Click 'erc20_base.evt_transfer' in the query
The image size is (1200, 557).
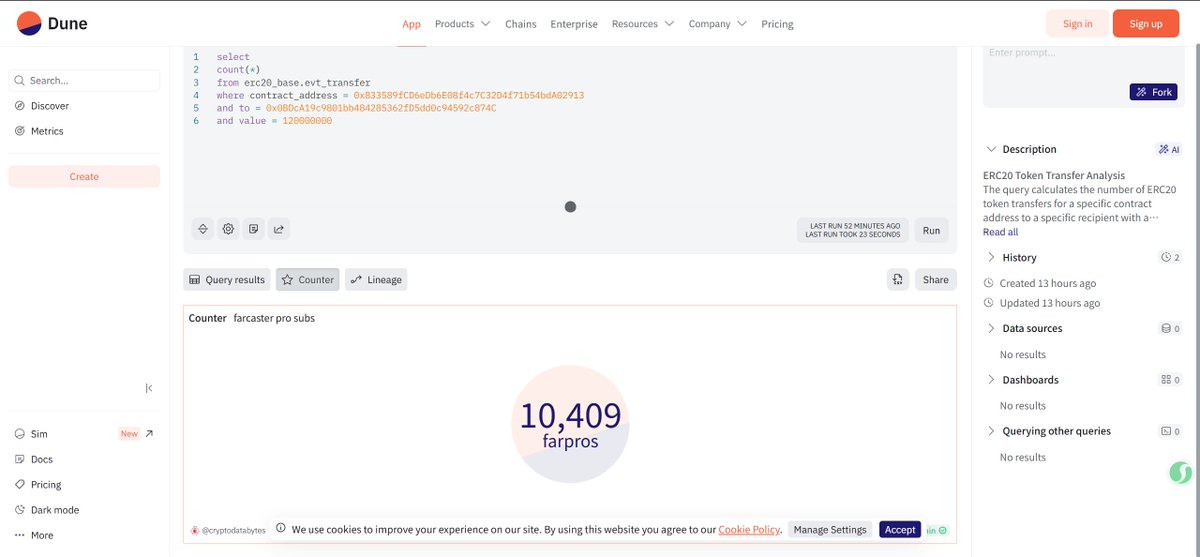point(305,82)
